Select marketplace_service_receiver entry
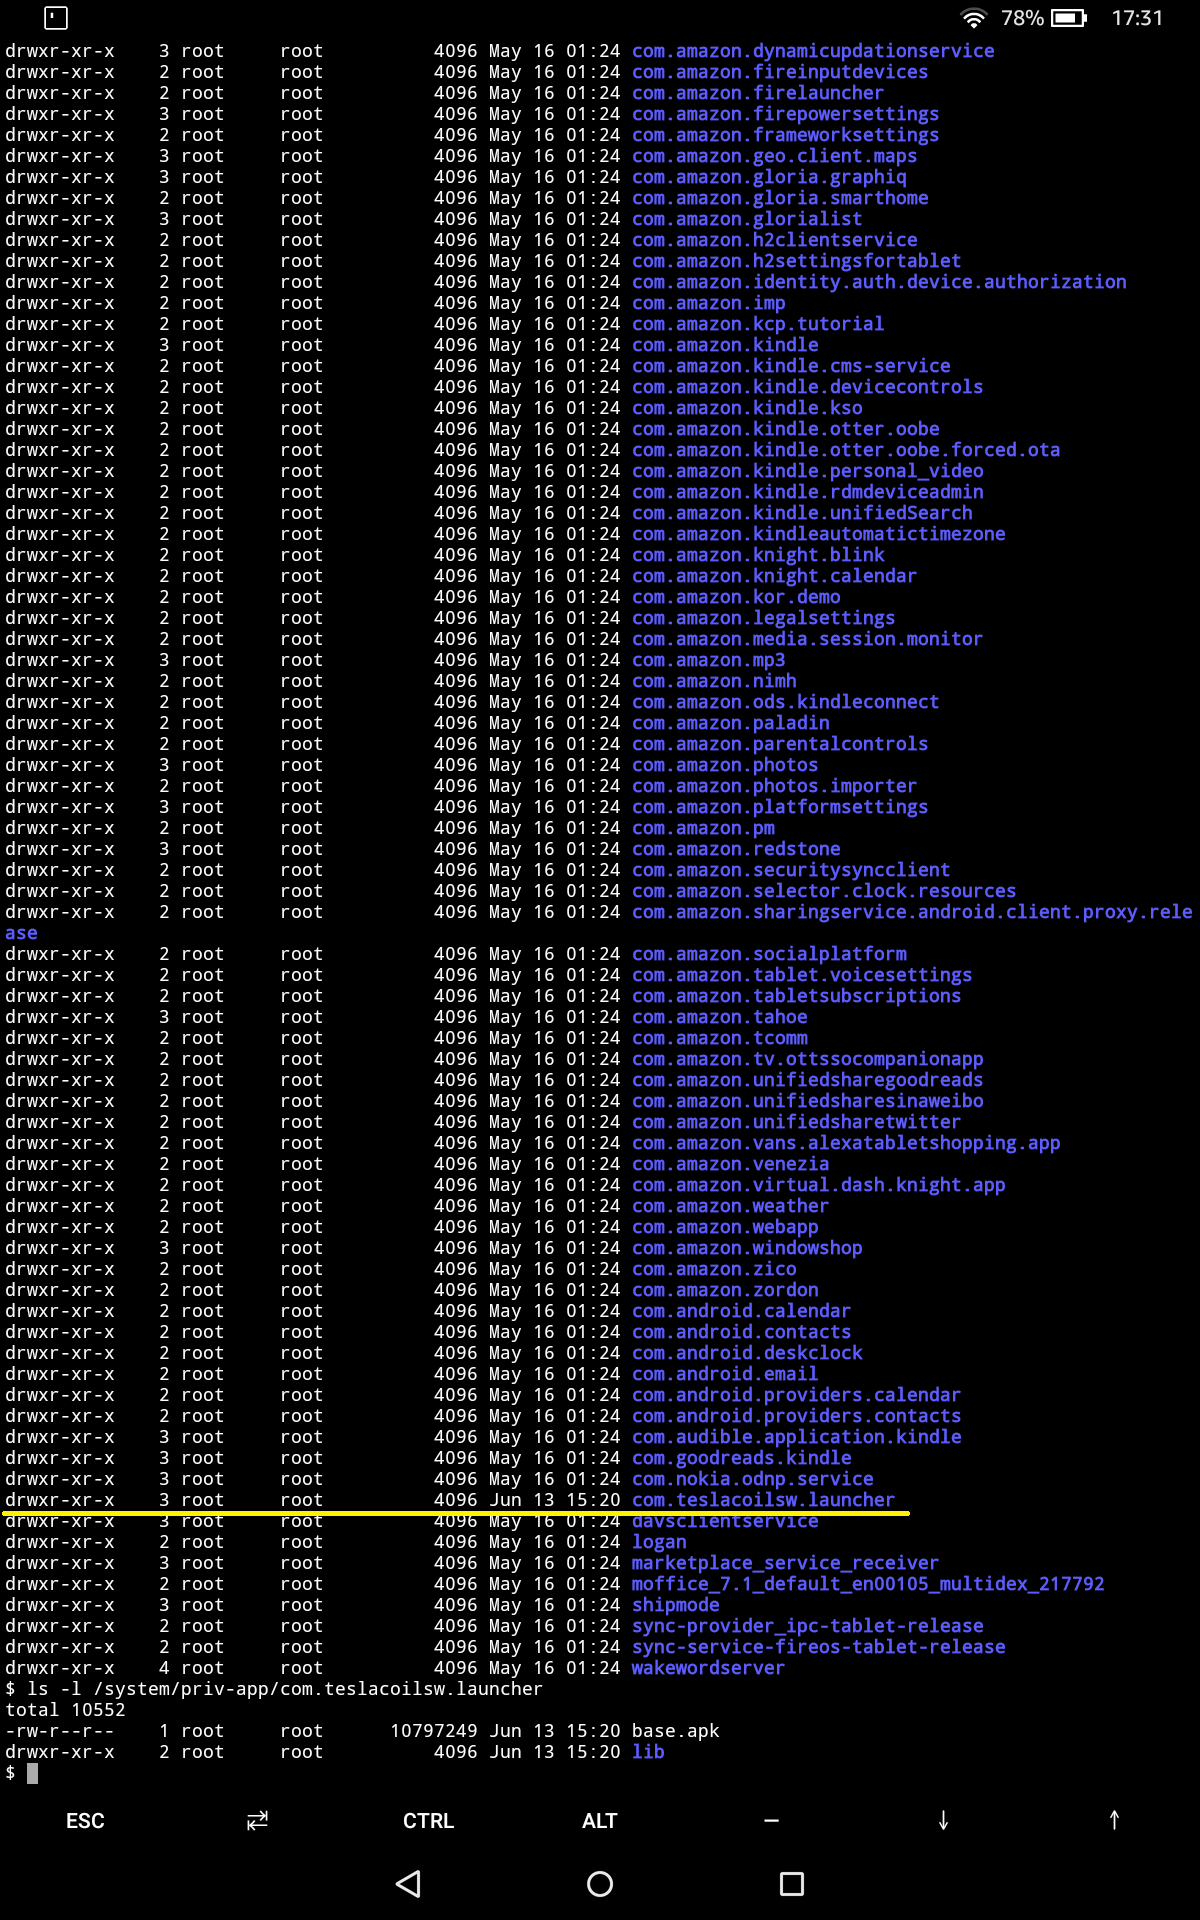This screenshot has height=1920, width=1200. pyautogui.click(x=785, y=1563)
